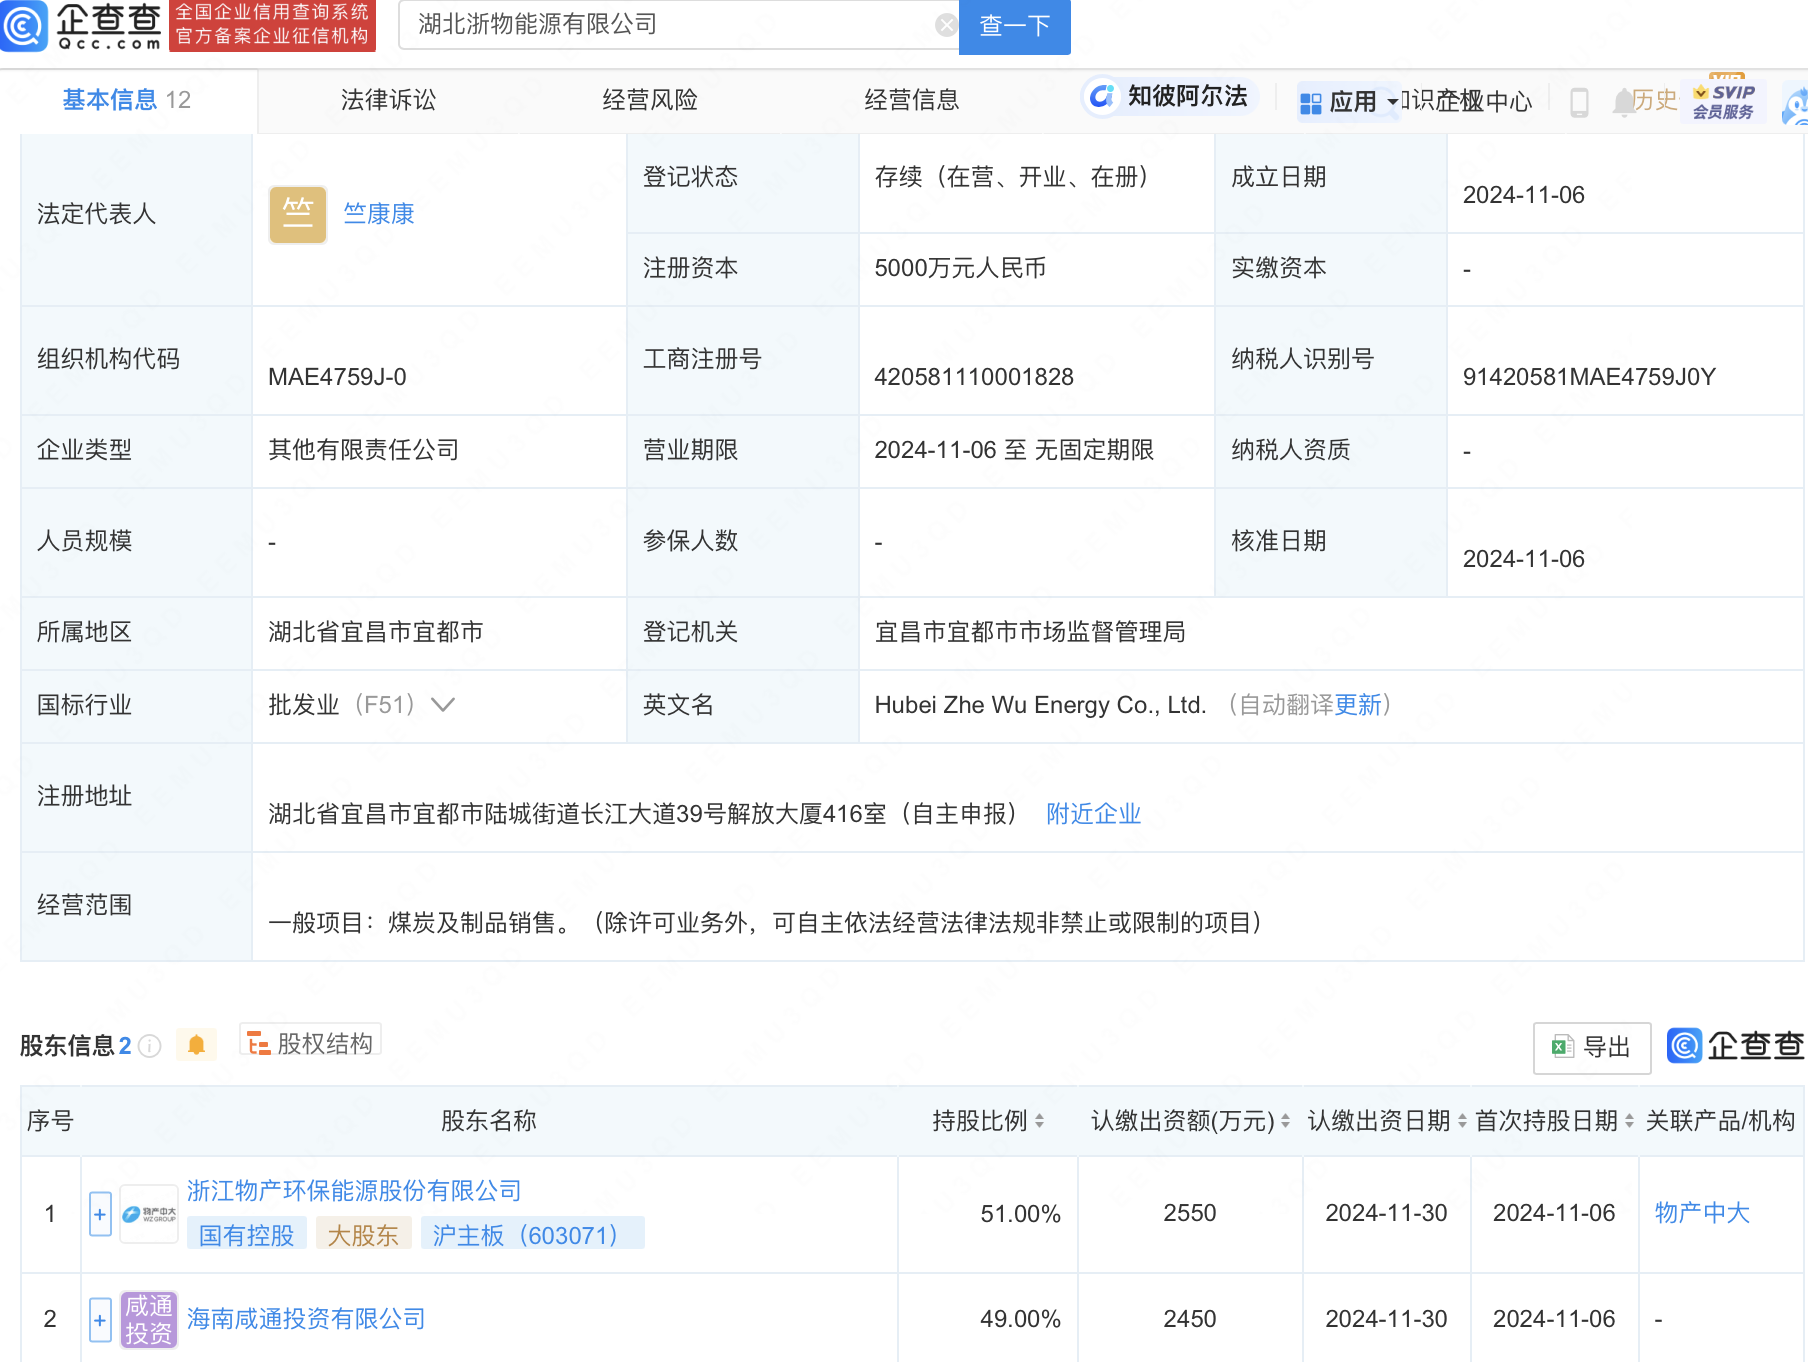Screen dimensions: 1808x1362
Task: Expand row for 海南咸通投资有限公司
Action: click(x=100, y=1319)
